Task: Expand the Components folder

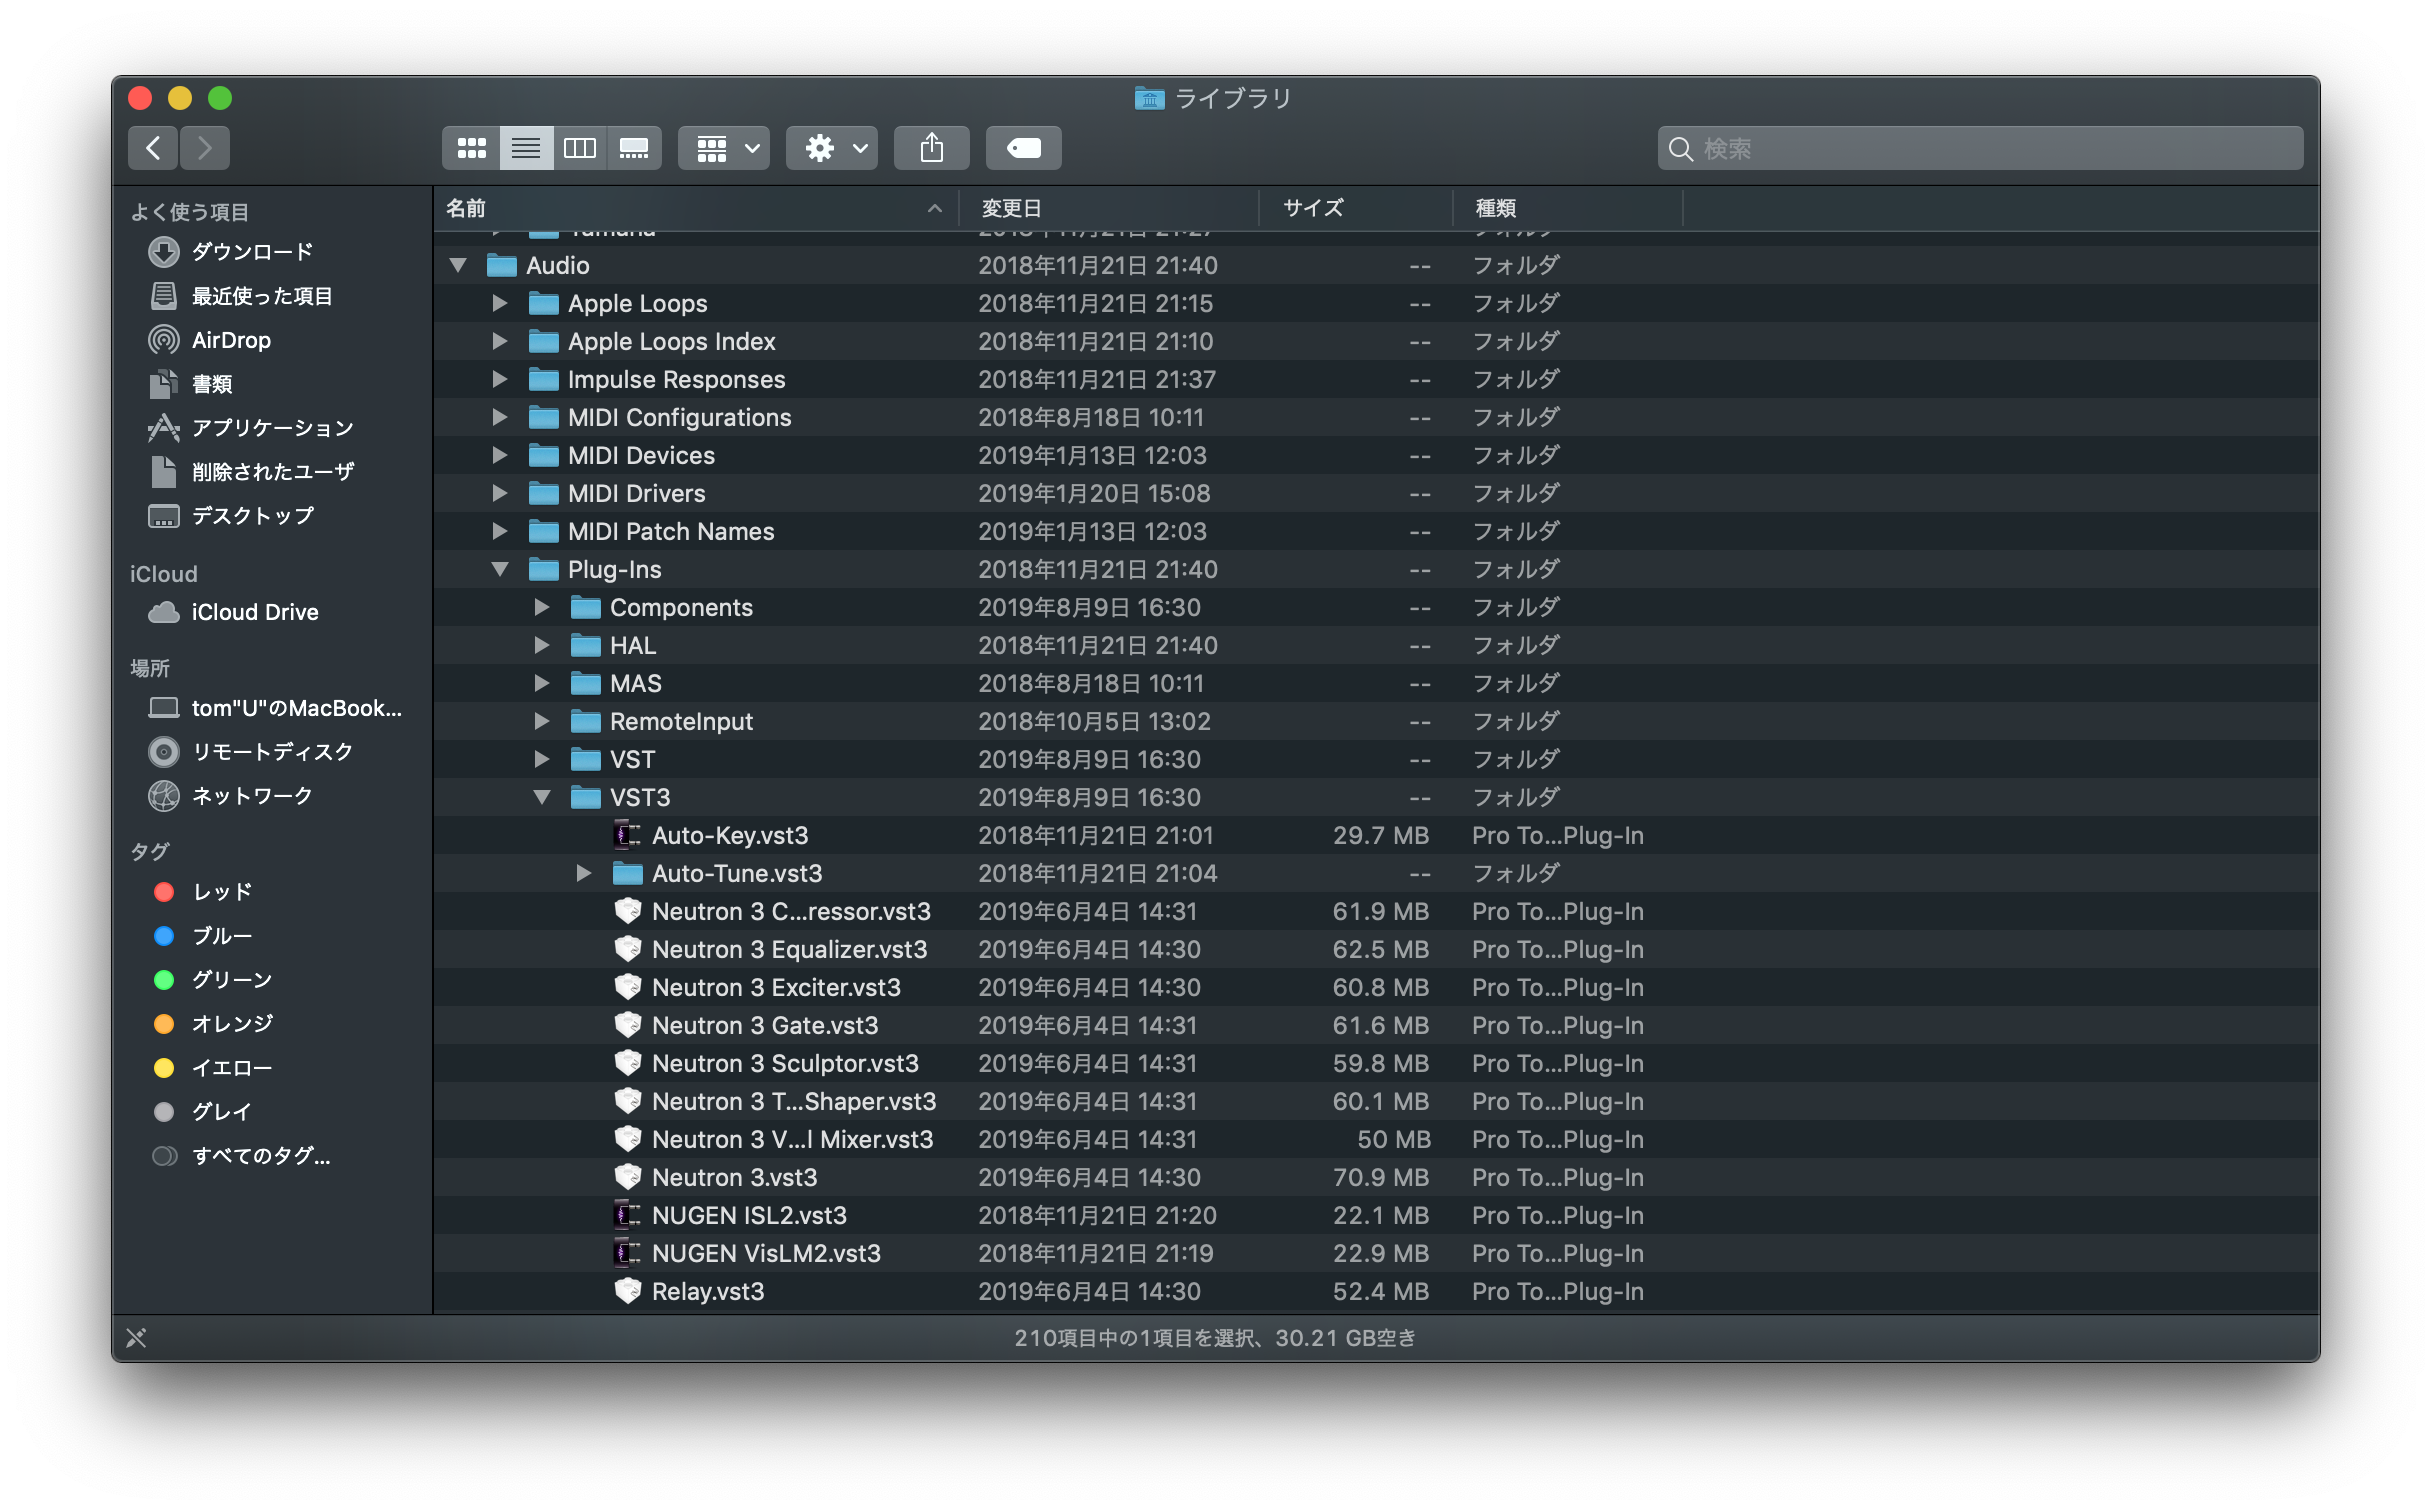Action: click(x=542, y=607)
